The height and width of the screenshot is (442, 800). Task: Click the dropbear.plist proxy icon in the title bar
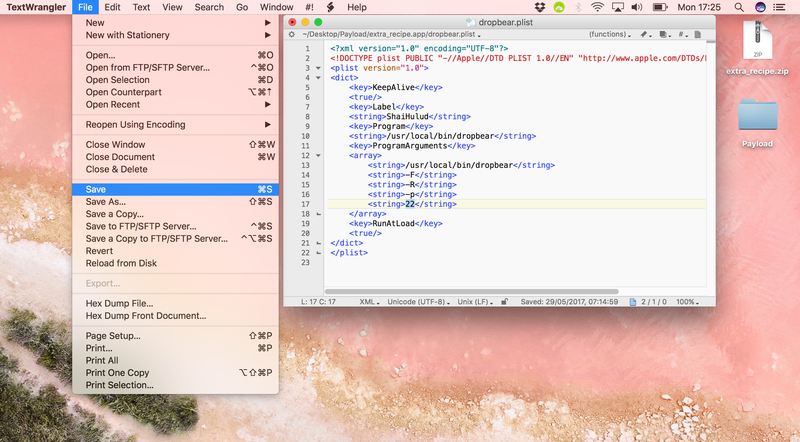tap(470, 22)
